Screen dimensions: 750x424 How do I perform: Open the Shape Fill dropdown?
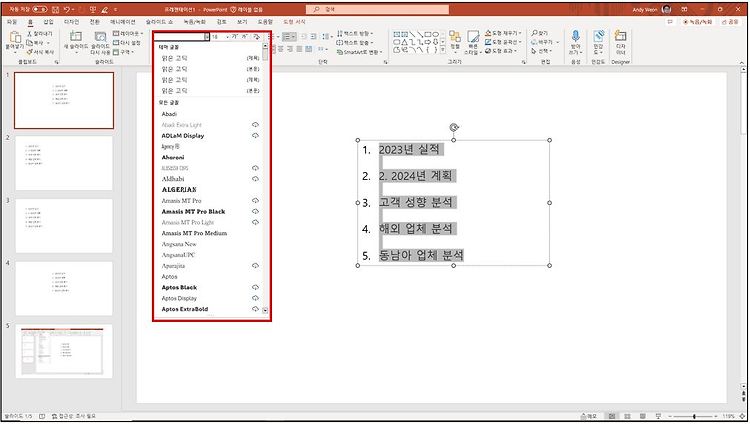[x=503, y=33]
